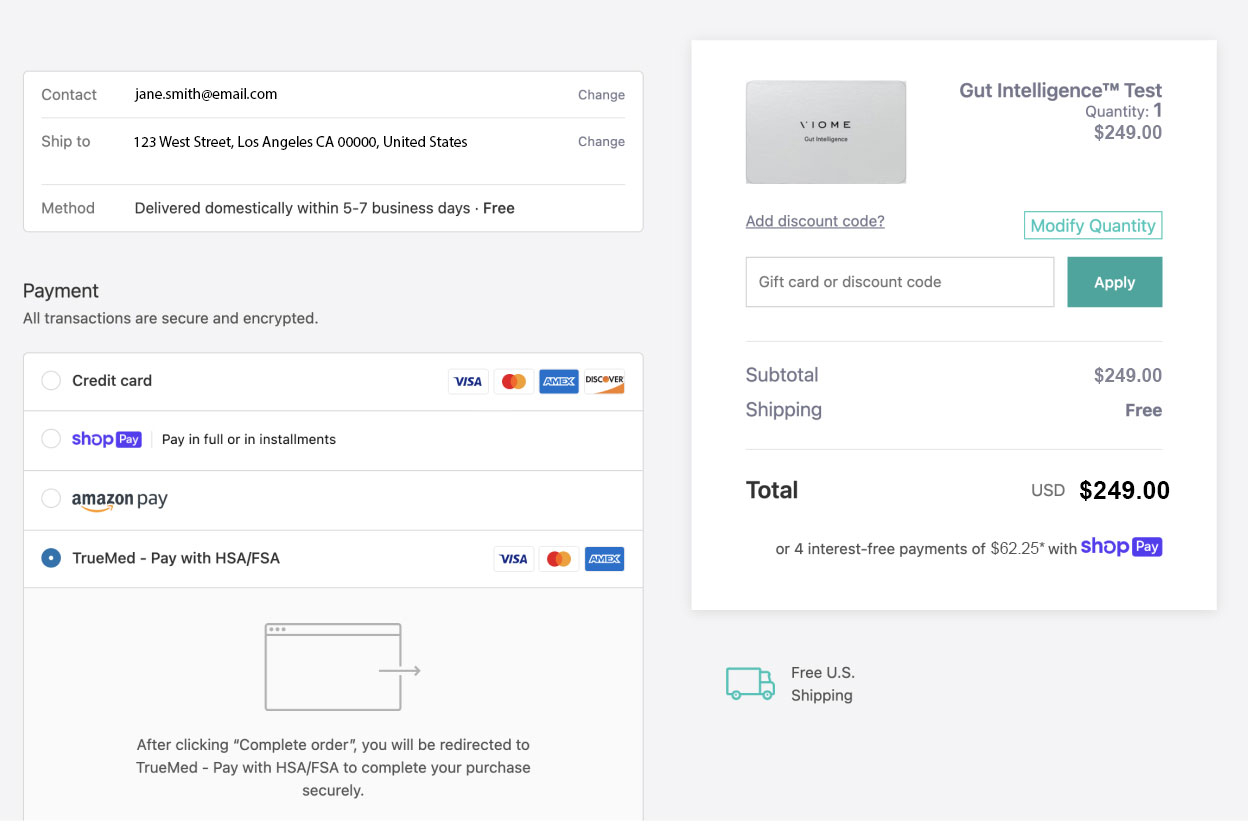Focus the Gift card or discount code field
This screenshot has width=1248, height=830.
[x=900, y=282]
